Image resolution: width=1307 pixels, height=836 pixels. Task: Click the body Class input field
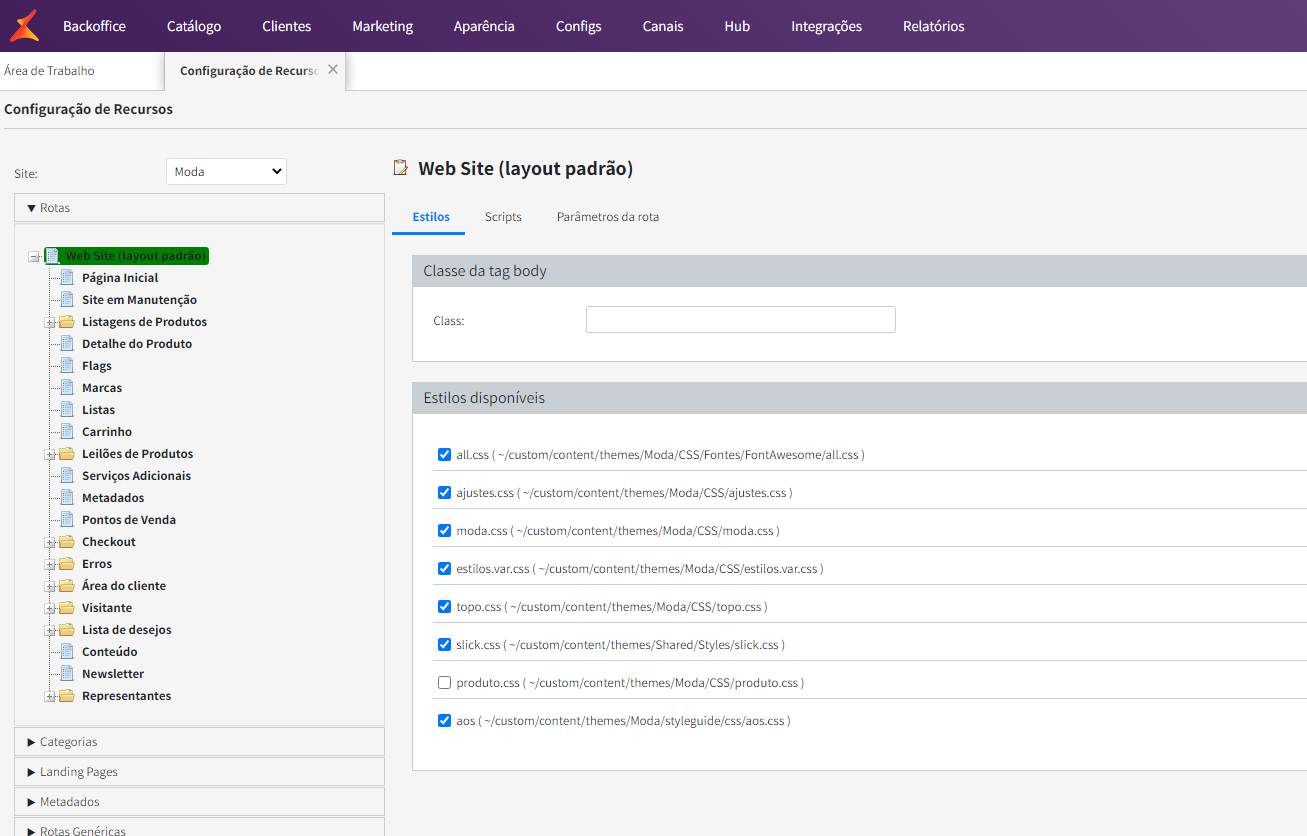coord(741,320)
